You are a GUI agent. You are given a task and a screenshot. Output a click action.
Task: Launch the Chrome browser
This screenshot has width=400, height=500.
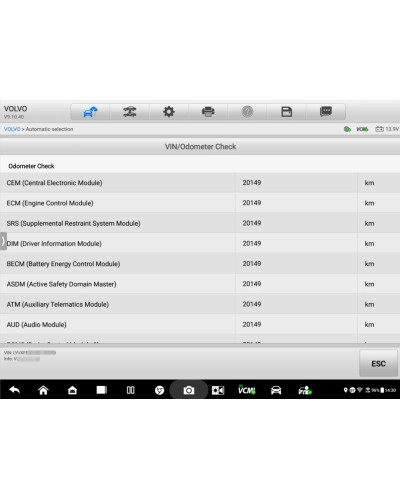click(x=159, y=390)
